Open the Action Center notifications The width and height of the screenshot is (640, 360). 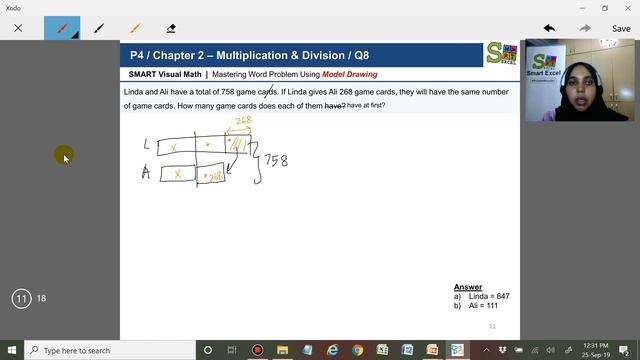(x=623, y=350)
